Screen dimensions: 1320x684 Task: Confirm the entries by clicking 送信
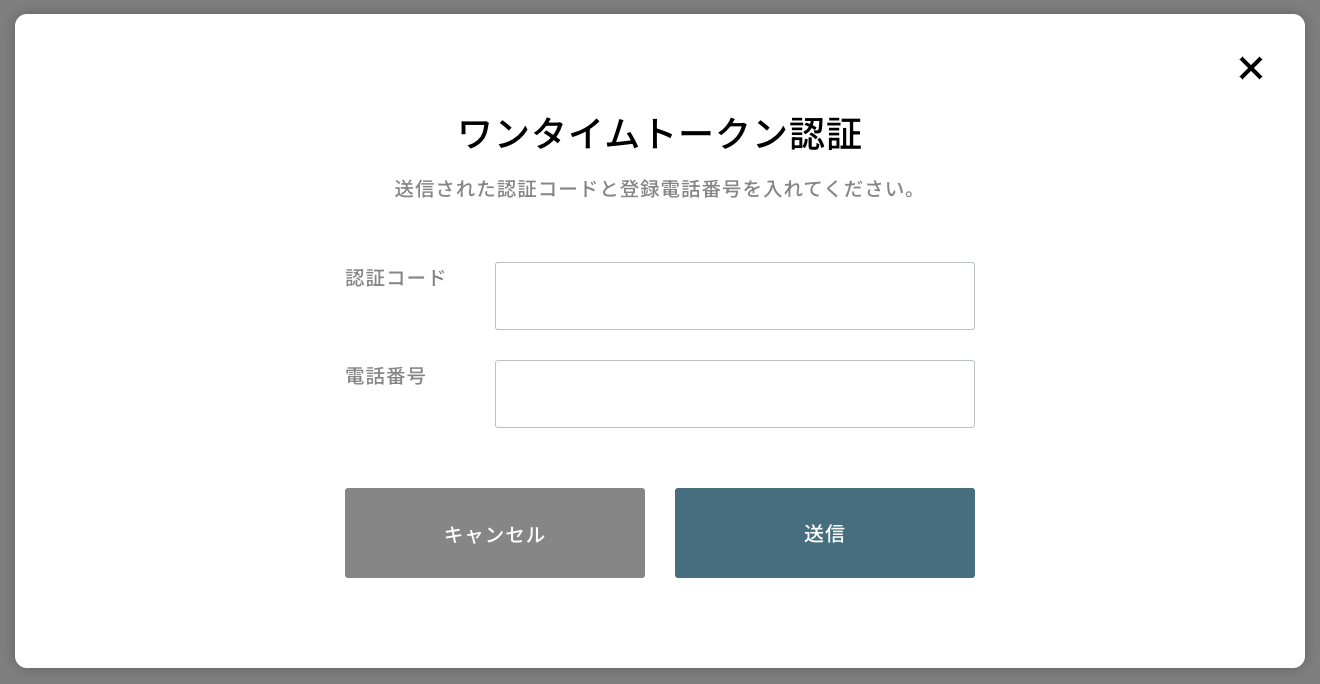click(824, 533)
